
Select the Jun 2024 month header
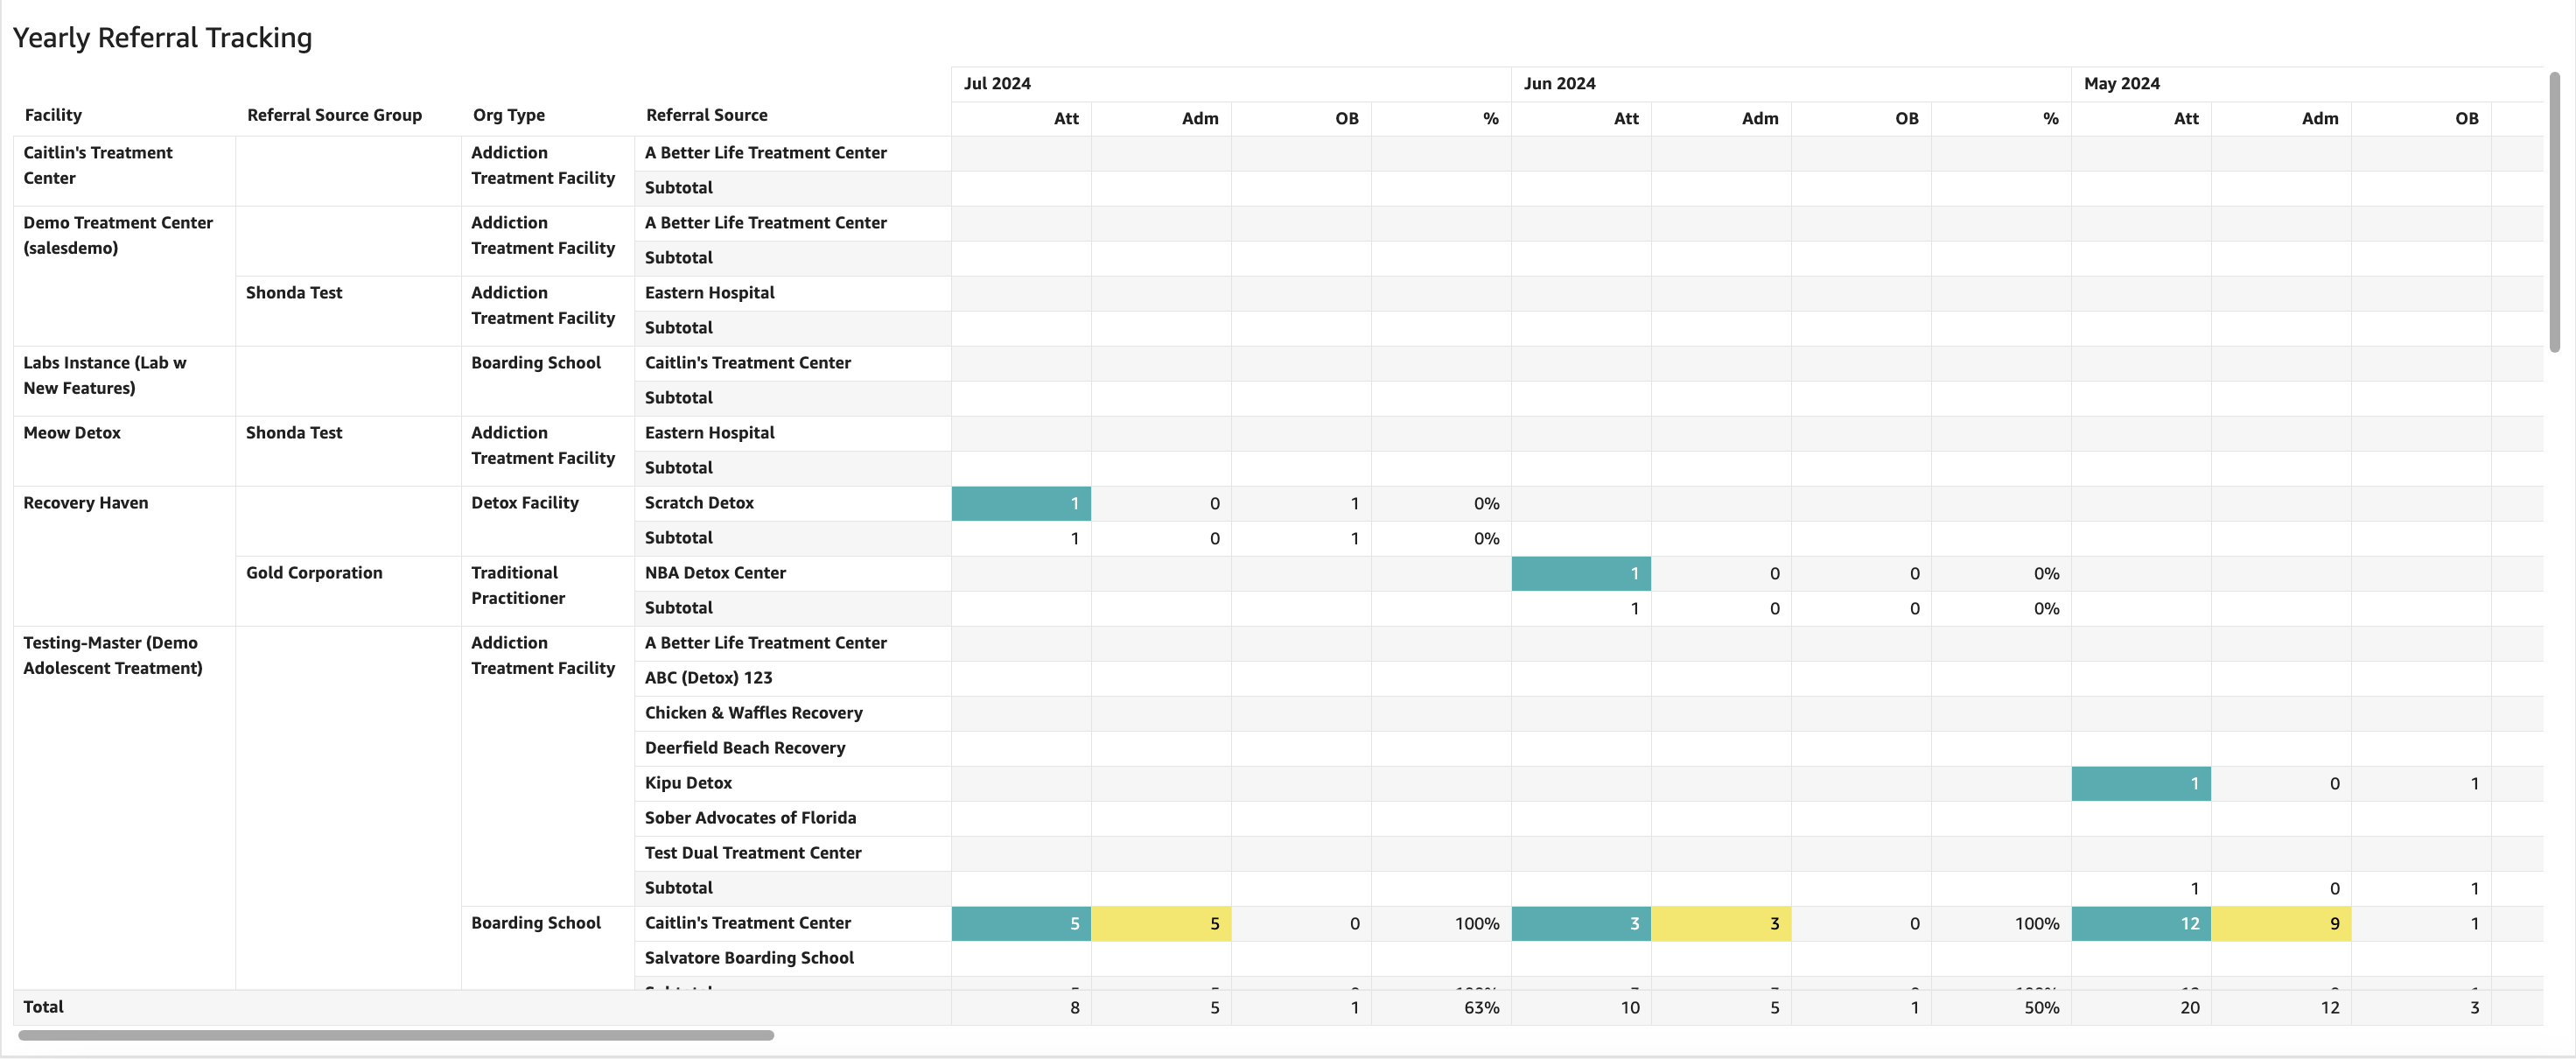click(x=1558, y=84)
